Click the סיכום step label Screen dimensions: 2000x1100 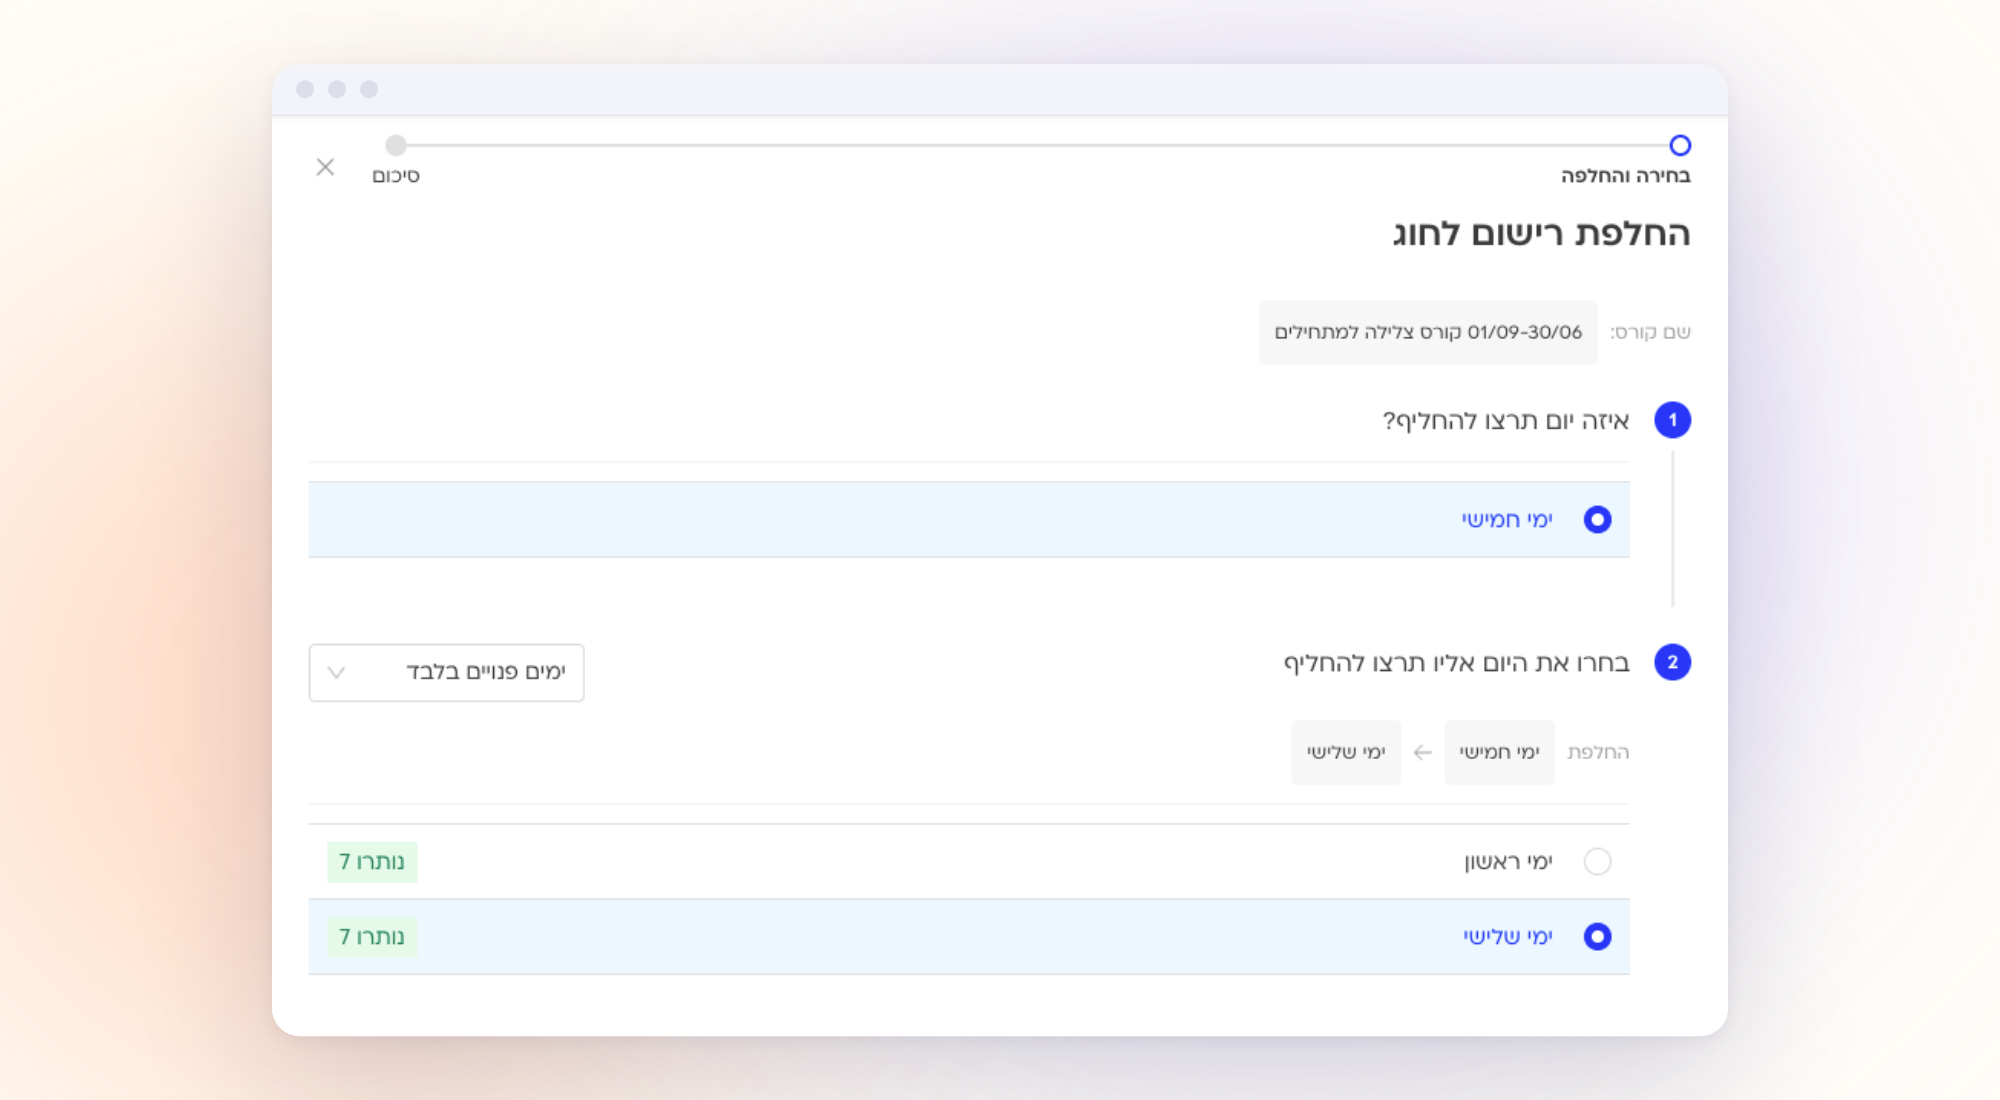point(396,176)
